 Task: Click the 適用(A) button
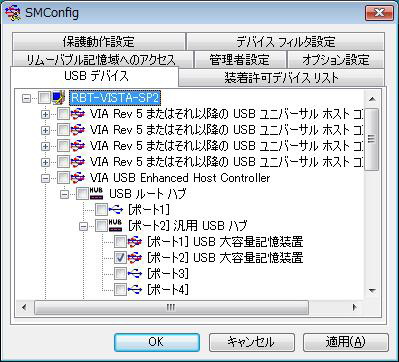pyautogui.click(x=346, y=342)
